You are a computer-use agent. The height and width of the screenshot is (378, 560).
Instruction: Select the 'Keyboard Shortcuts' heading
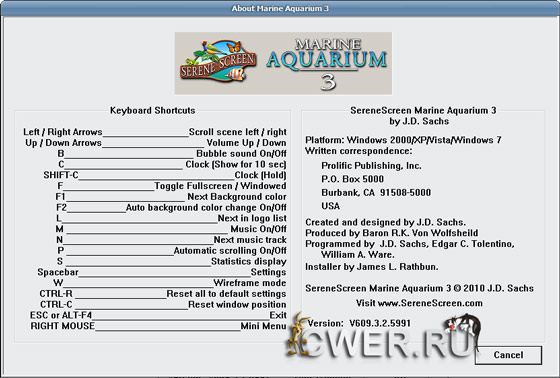click(152, 110)
